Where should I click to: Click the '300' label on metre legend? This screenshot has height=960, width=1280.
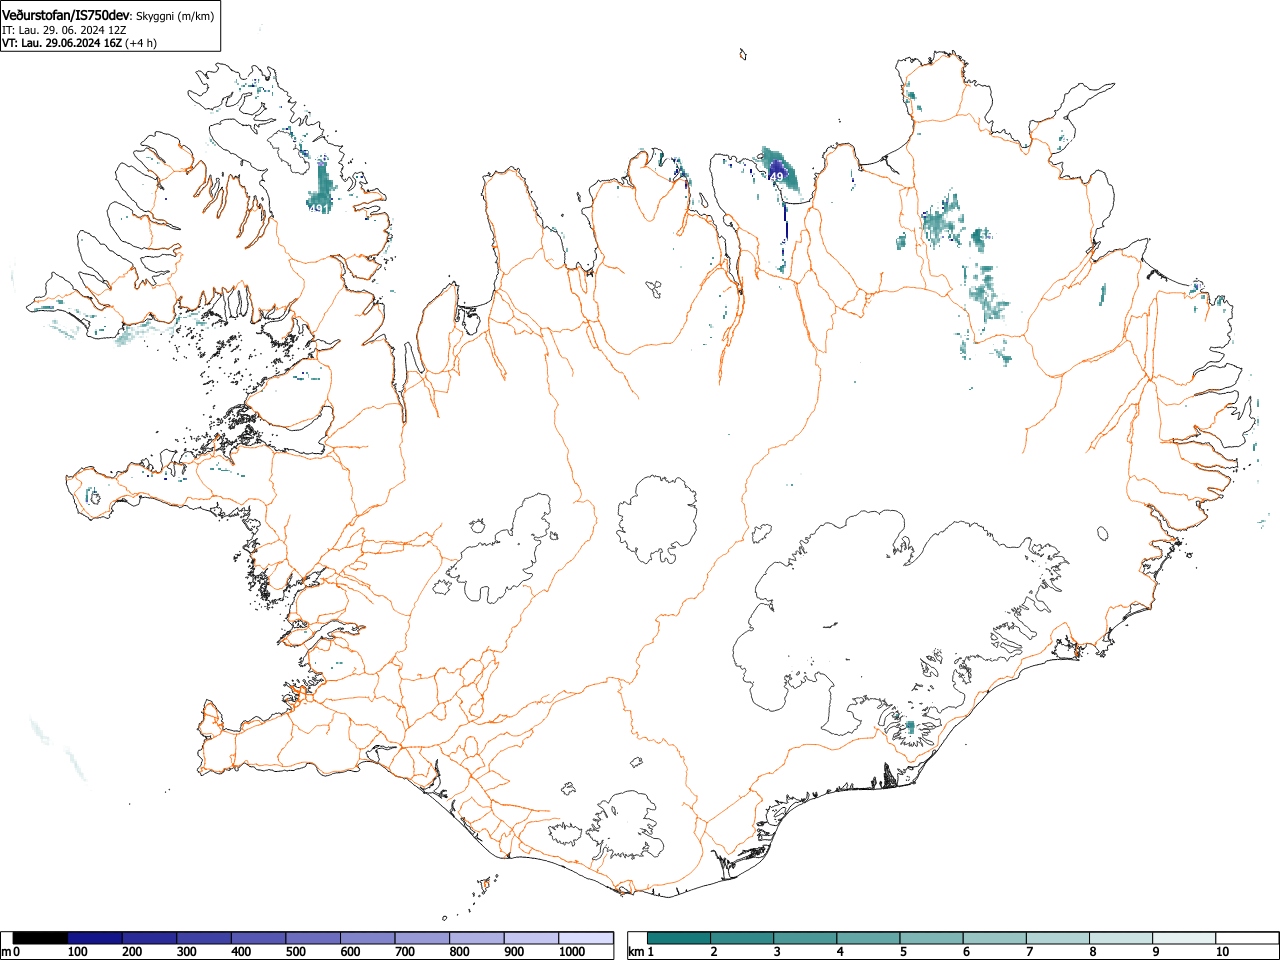[x=186, y=952]
